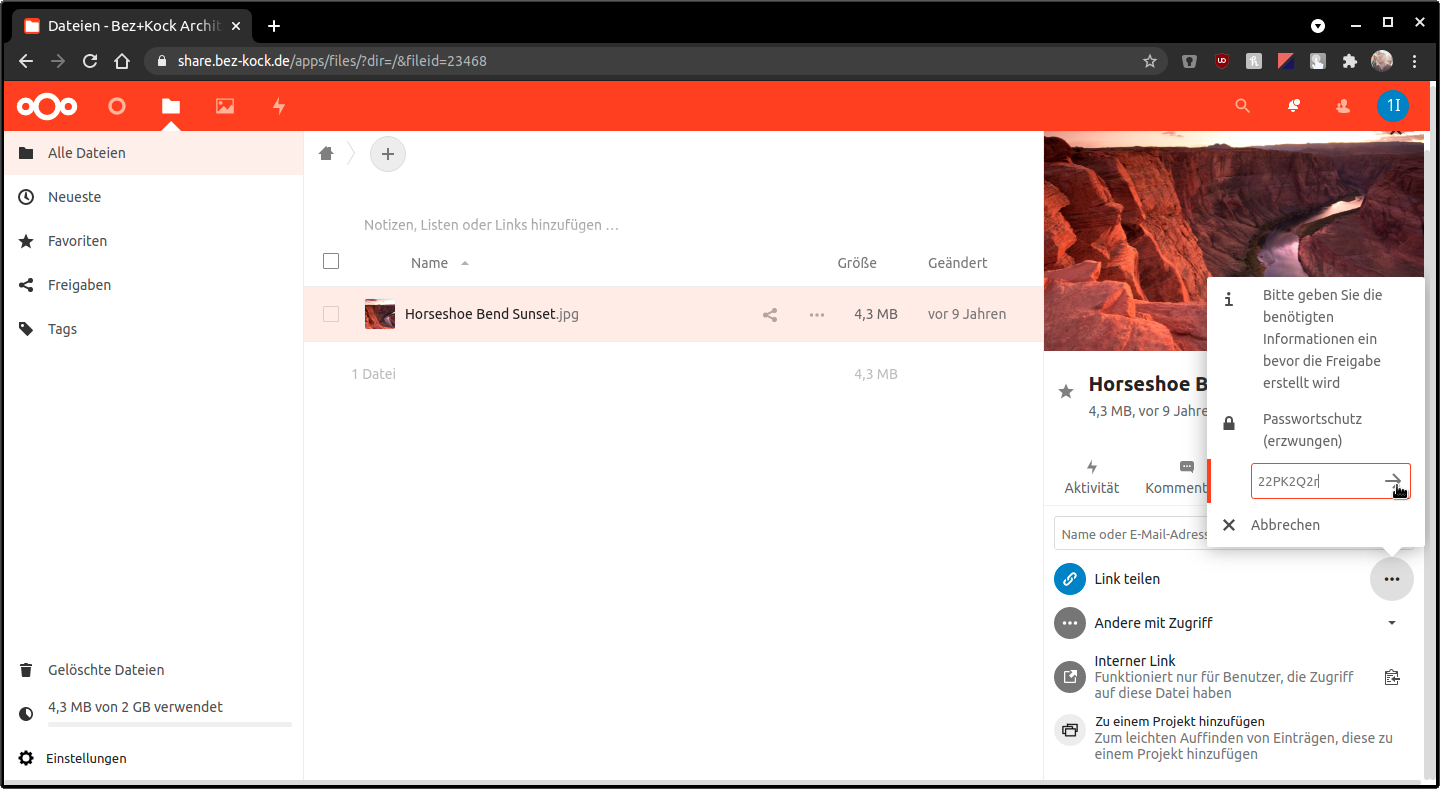Star the Horseshoe Bend file as favorite
The image size is (1440, 789).
click(x=1066, y=391)
